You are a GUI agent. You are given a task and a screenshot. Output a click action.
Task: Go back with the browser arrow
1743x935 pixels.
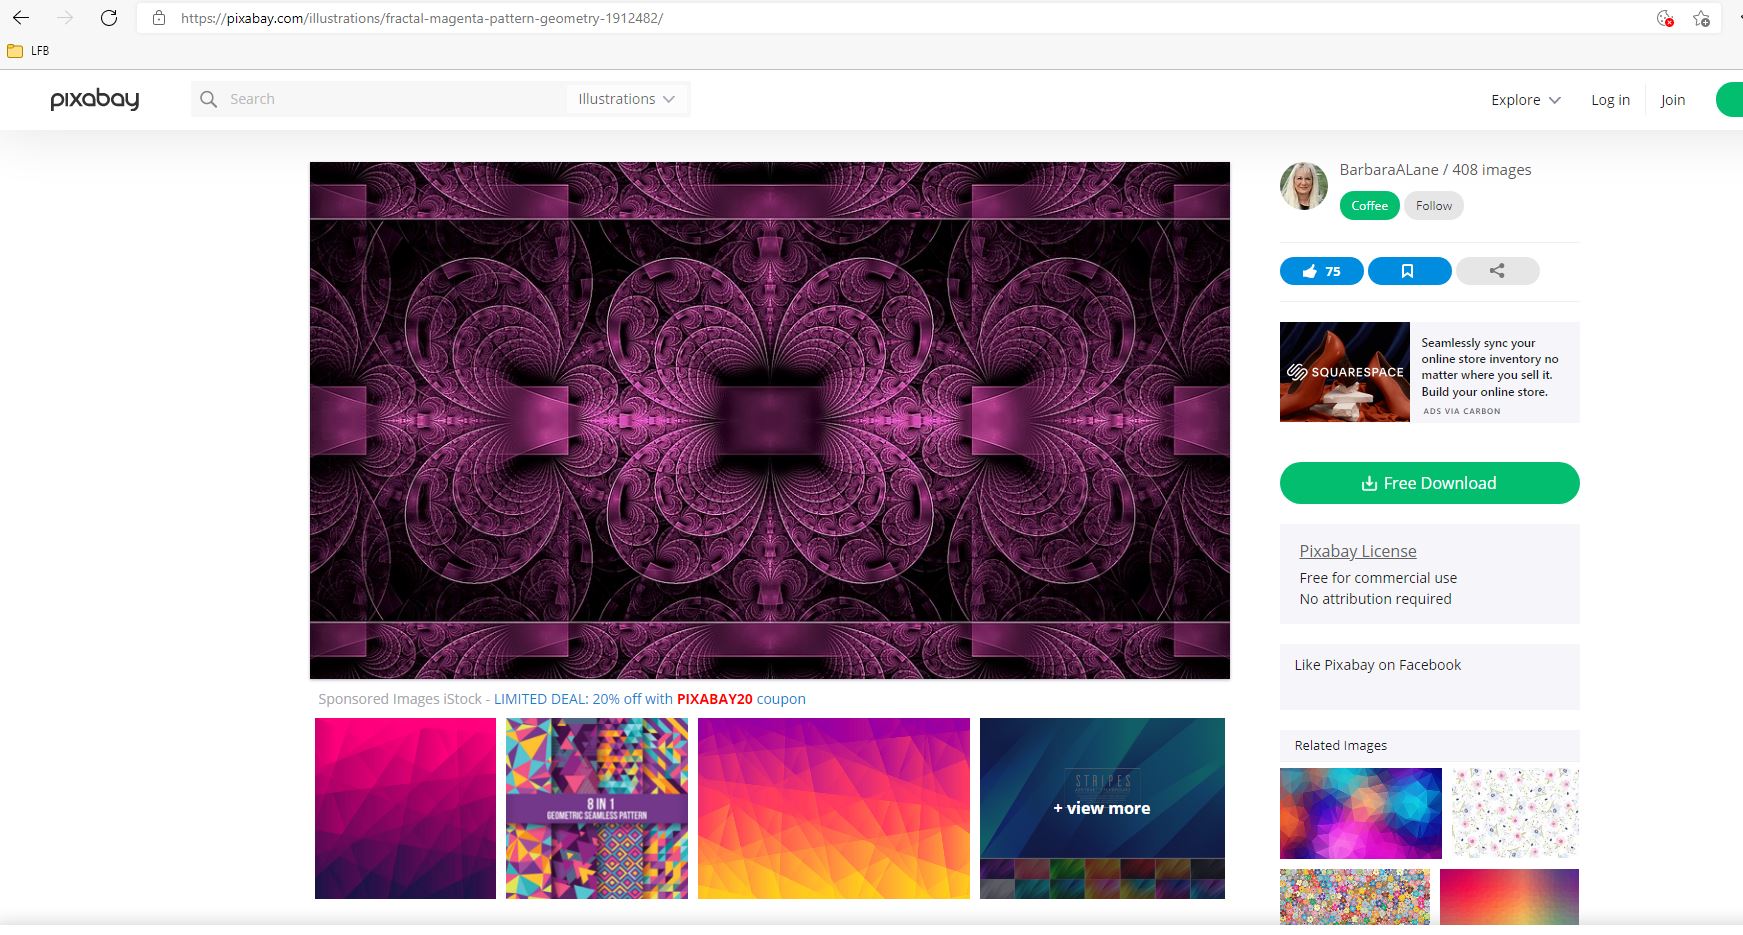pyautogui.click(x=21, y=18)
